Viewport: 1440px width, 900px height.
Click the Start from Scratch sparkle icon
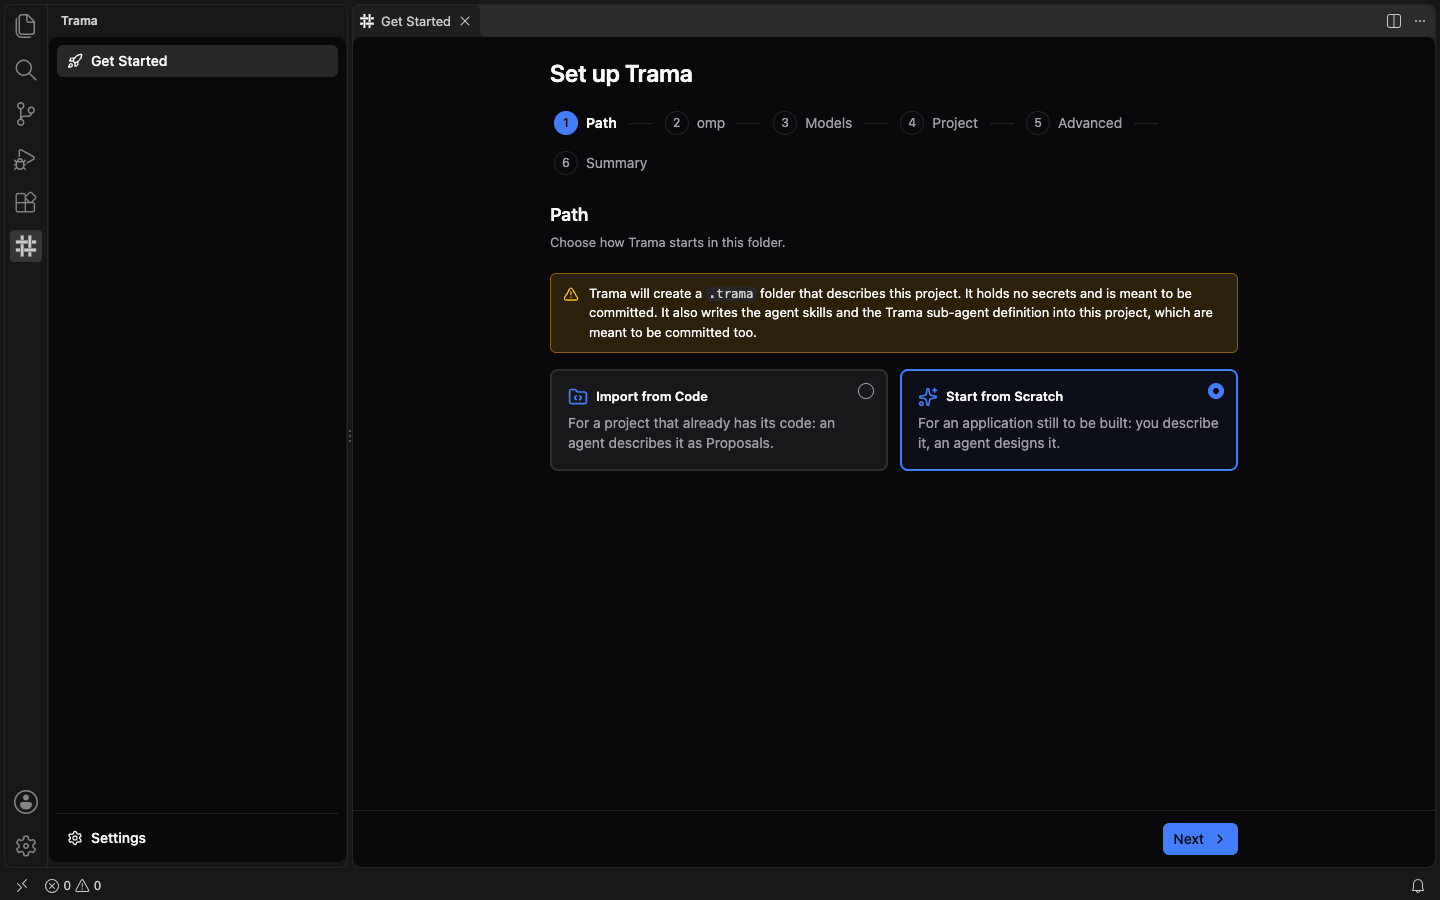tap(928, 397)
